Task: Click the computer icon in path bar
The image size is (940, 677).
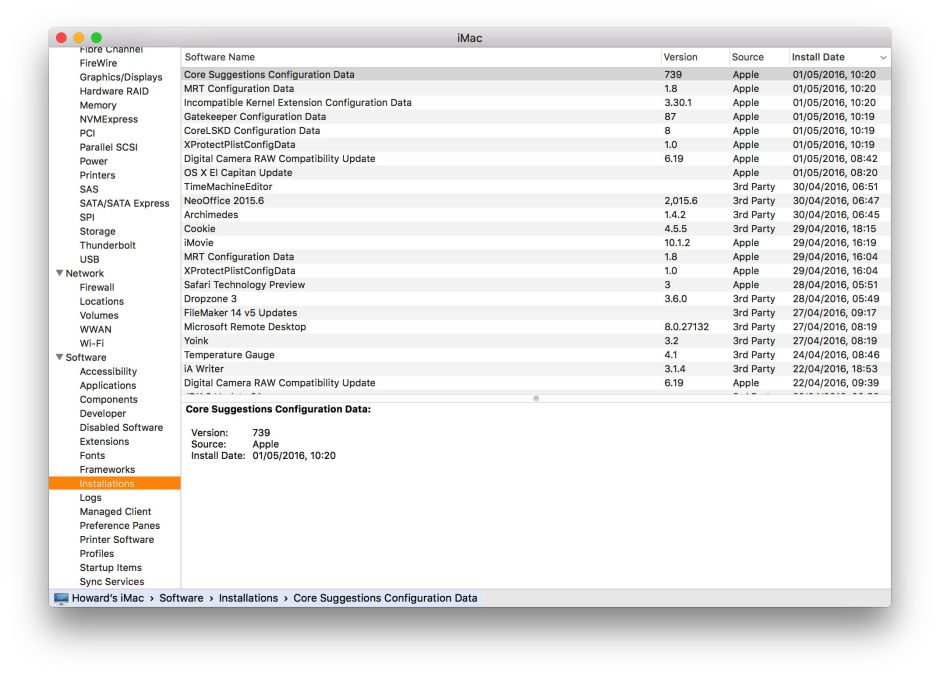Action: [x=61, y=598]
